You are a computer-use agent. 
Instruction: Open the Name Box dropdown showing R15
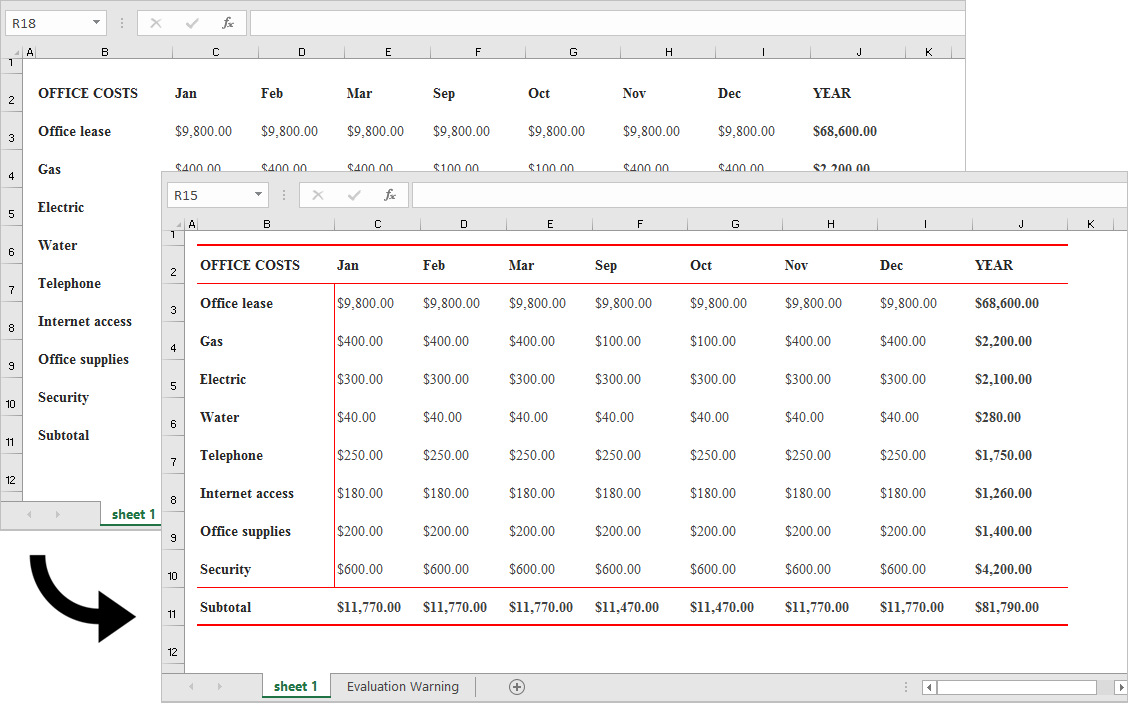[x=257, y=195]
